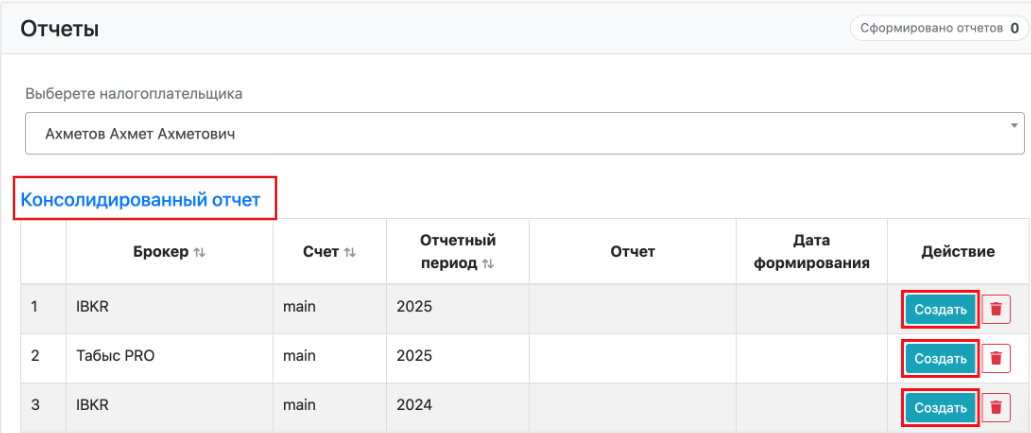Delete the IBKR 2024 report row
1031x433 pixels.
tap(995, 407)
